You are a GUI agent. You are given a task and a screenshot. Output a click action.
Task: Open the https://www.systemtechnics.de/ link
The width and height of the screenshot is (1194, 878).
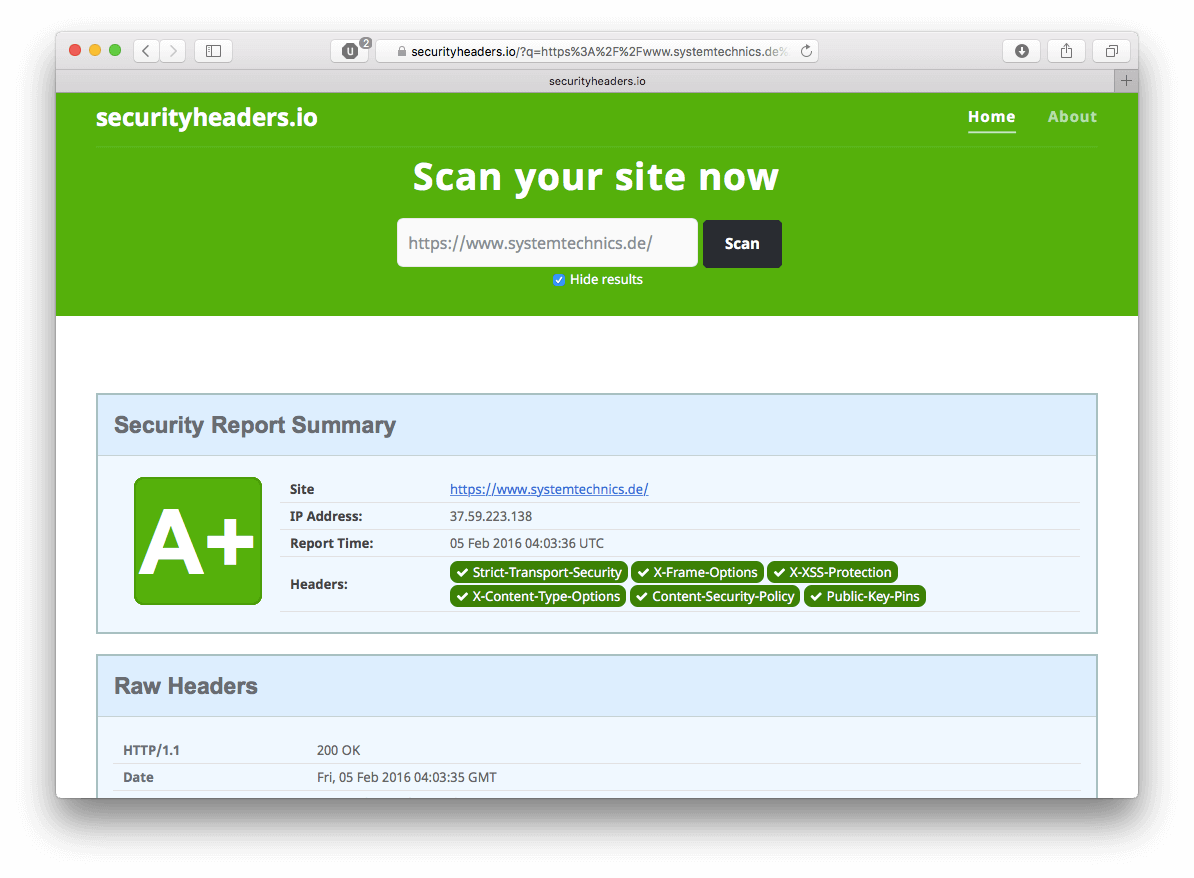[x=548, y=489]
